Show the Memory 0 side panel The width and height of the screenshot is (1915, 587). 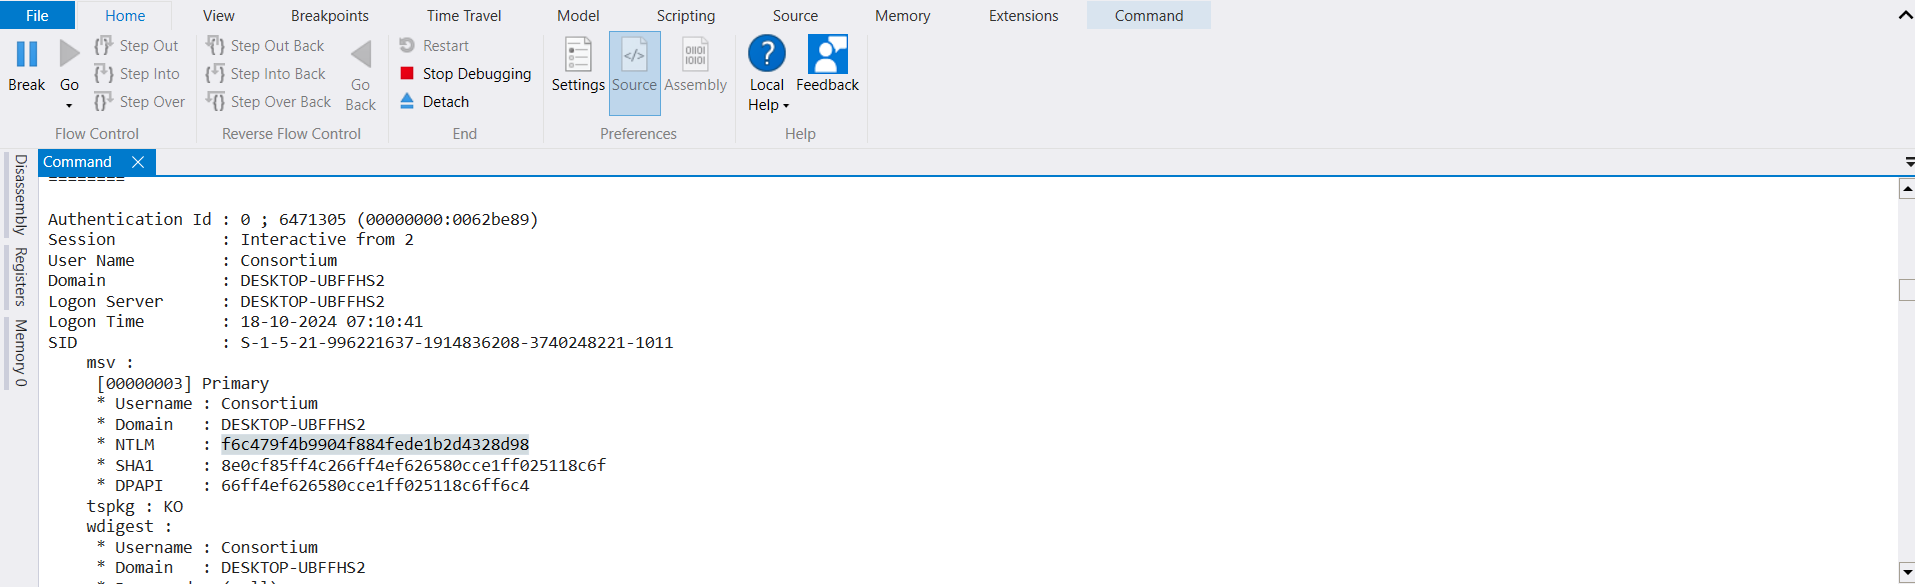(x=20, y=353)
